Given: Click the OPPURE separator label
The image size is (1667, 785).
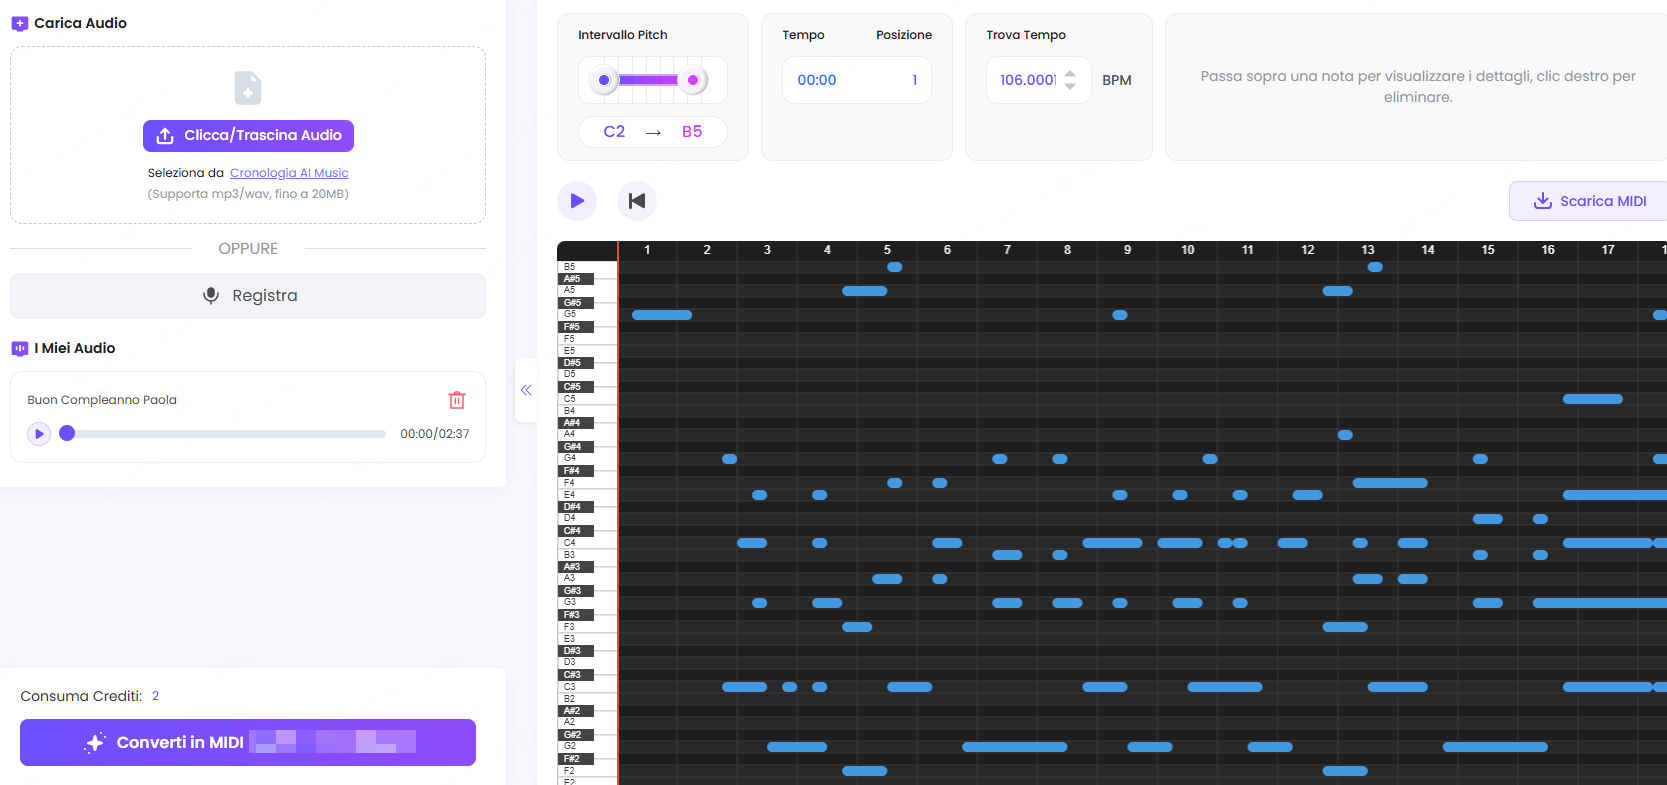Looking at the screenshot, I should point(248,249).
